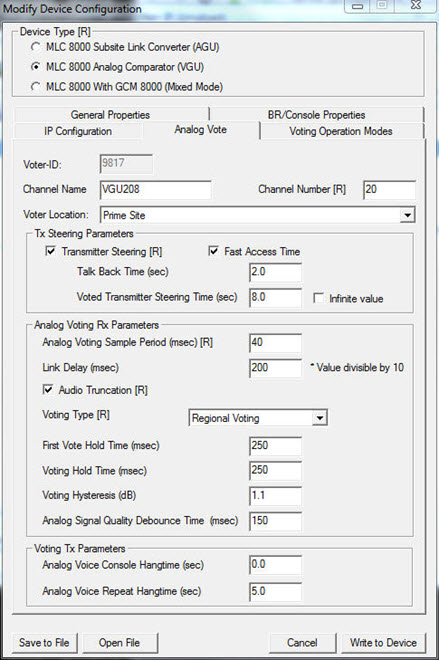The height and width of the screenshot is (660, 439).
Task: Click Save to File button
Action: coord(44,642)
